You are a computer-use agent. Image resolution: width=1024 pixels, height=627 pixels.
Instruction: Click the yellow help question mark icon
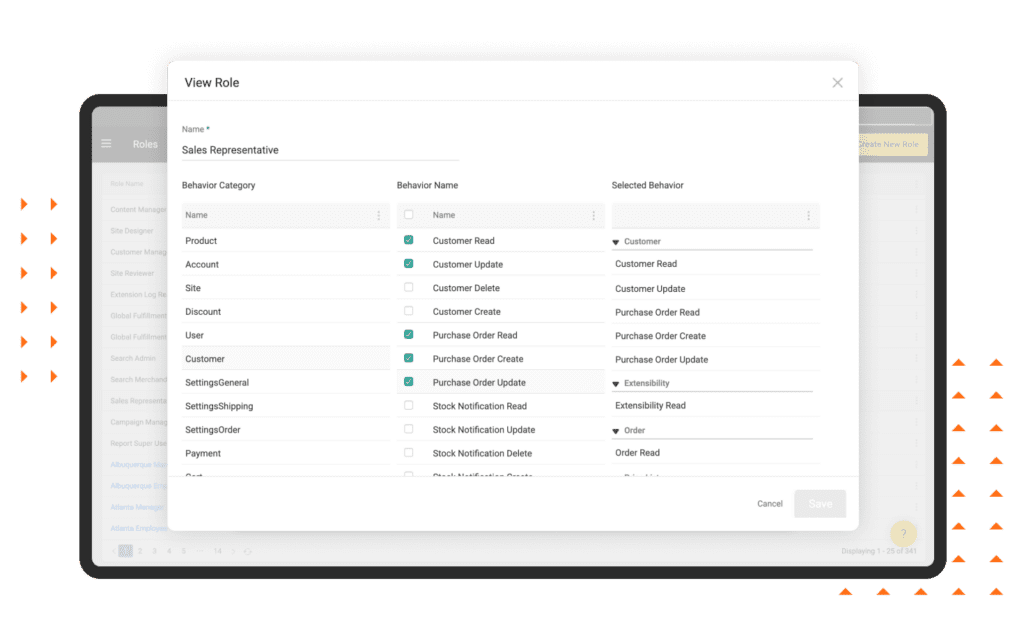point(902,534)
